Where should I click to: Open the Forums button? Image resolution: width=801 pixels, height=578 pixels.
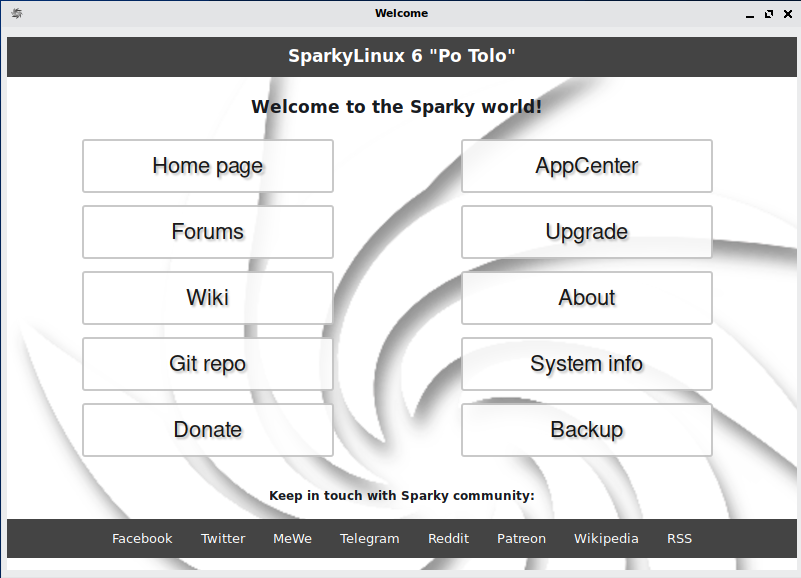click(x=207, y=232)
